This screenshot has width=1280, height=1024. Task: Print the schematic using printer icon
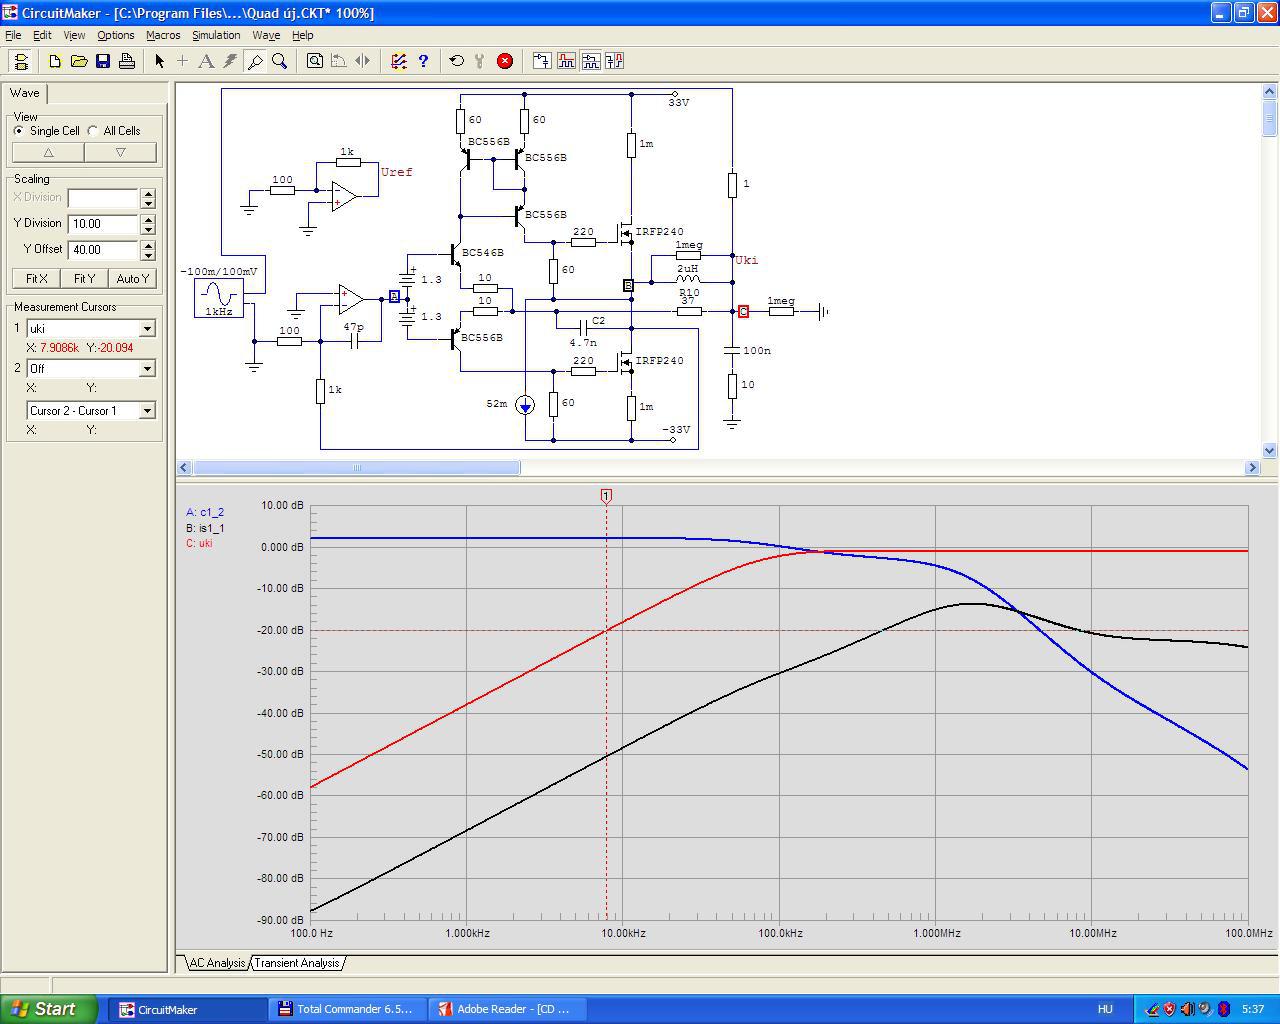point(127,61)
